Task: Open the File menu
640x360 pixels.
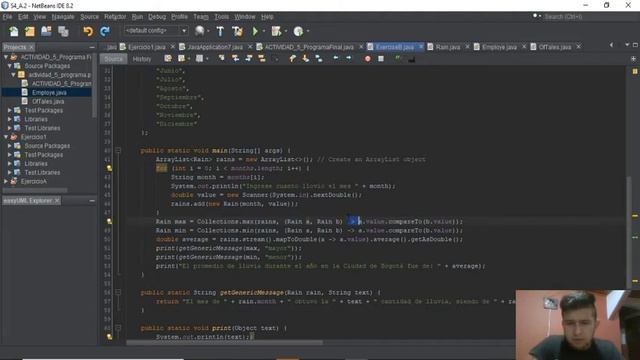Action: coord(7,17)
